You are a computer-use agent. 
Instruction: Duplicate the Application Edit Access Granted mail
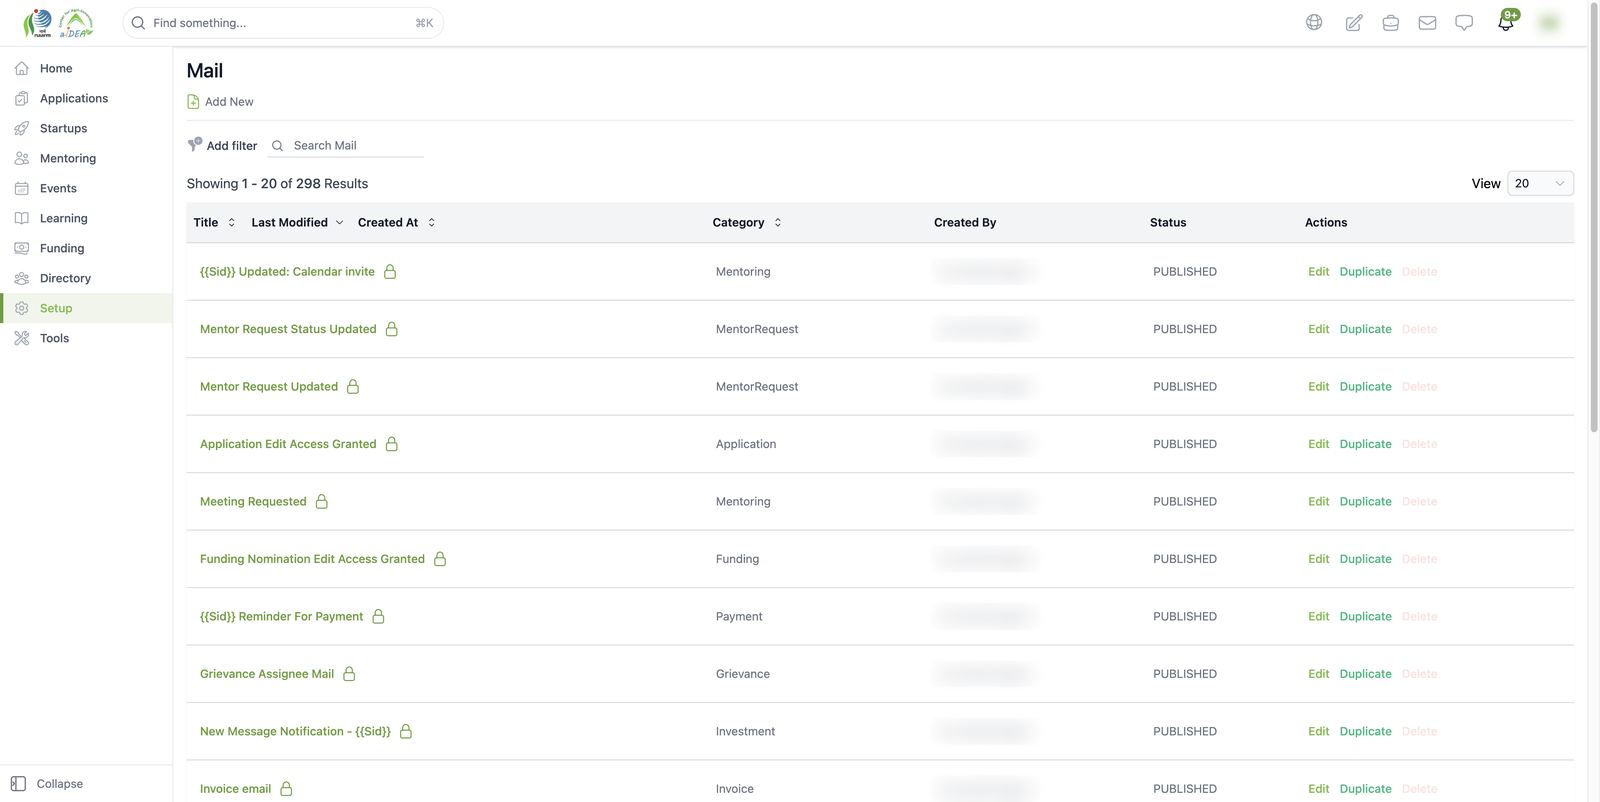[1365, 444]
